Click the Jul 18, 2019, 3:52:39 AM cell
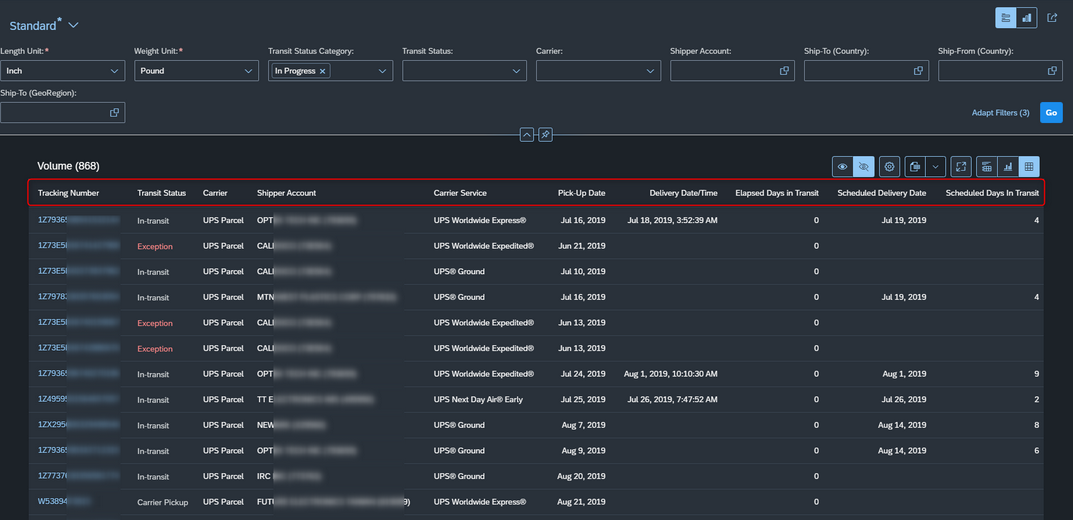Screen dimensions: 1073x520 pyautogui.click(x=673, y=220)
